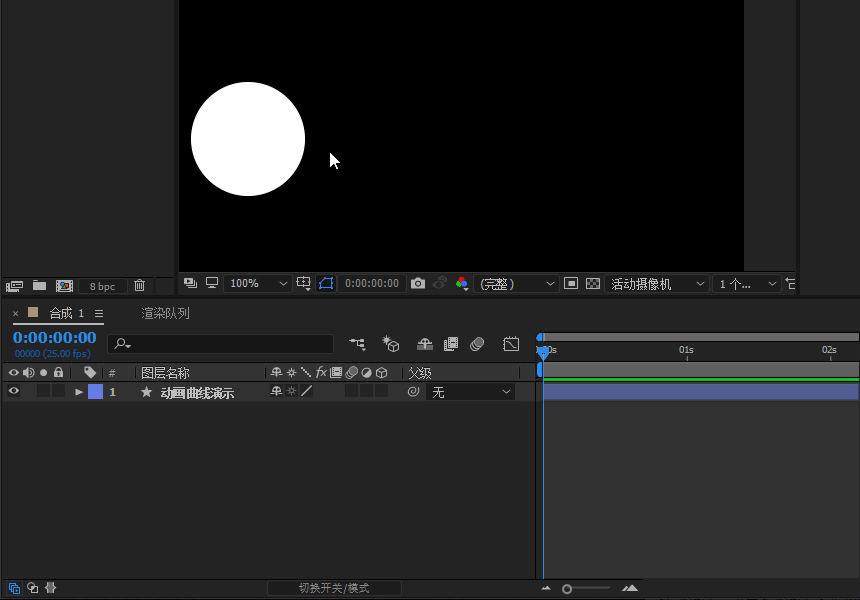Click the frame blending column header icon
Image resolution: width=860 pixels, height=600 pixels.
click(x=336, y=372)
